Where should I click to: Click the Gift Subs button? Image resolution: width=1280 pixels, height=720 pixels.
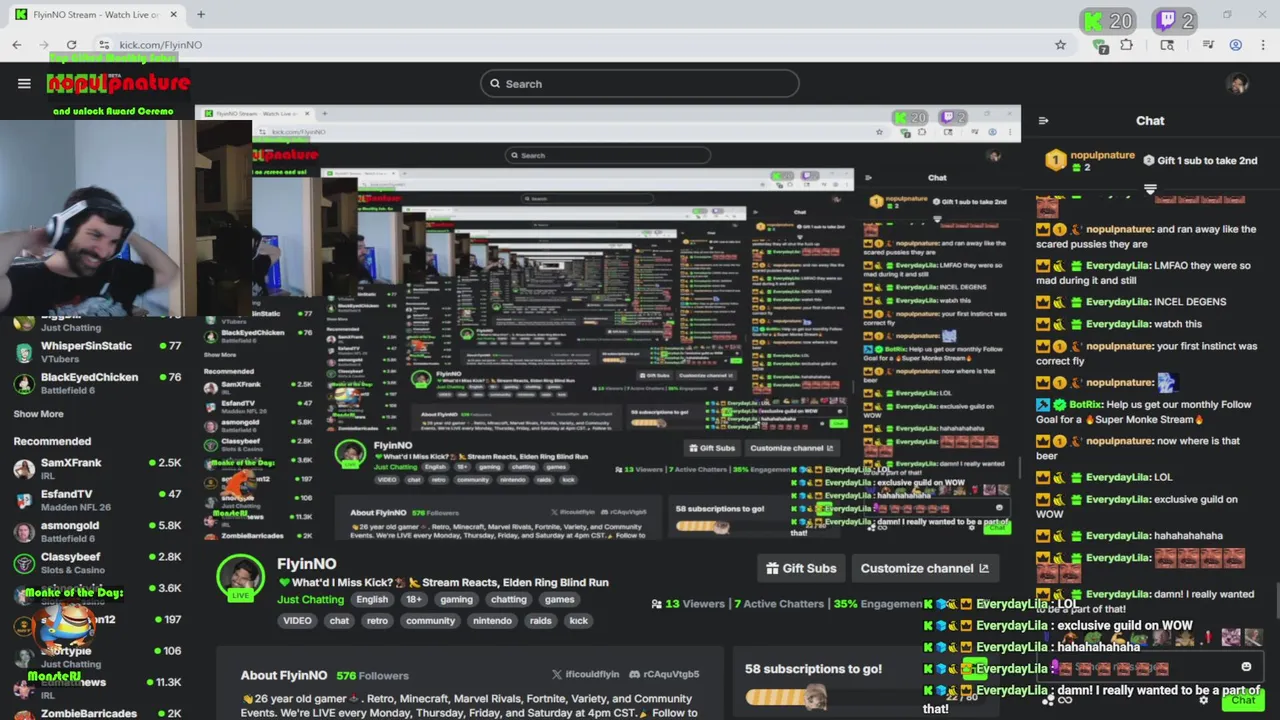pos(801,568)
